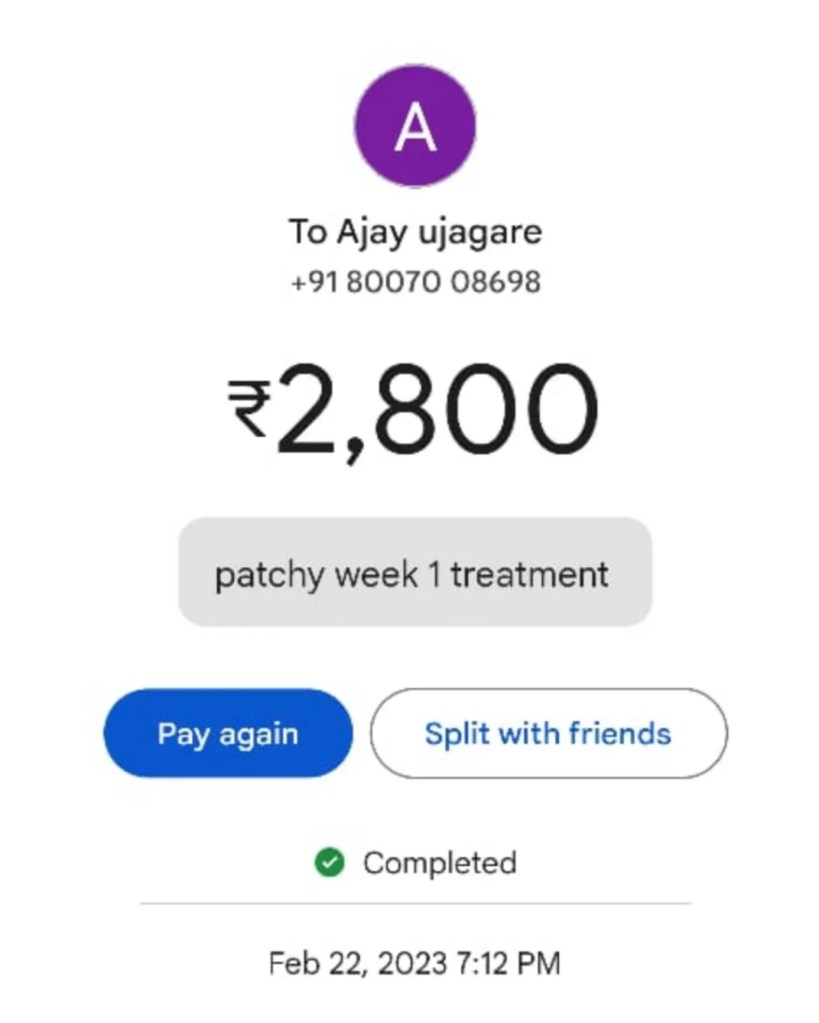Click the rupee currency symbol
819x1023 pixels.
click(247, 407)
